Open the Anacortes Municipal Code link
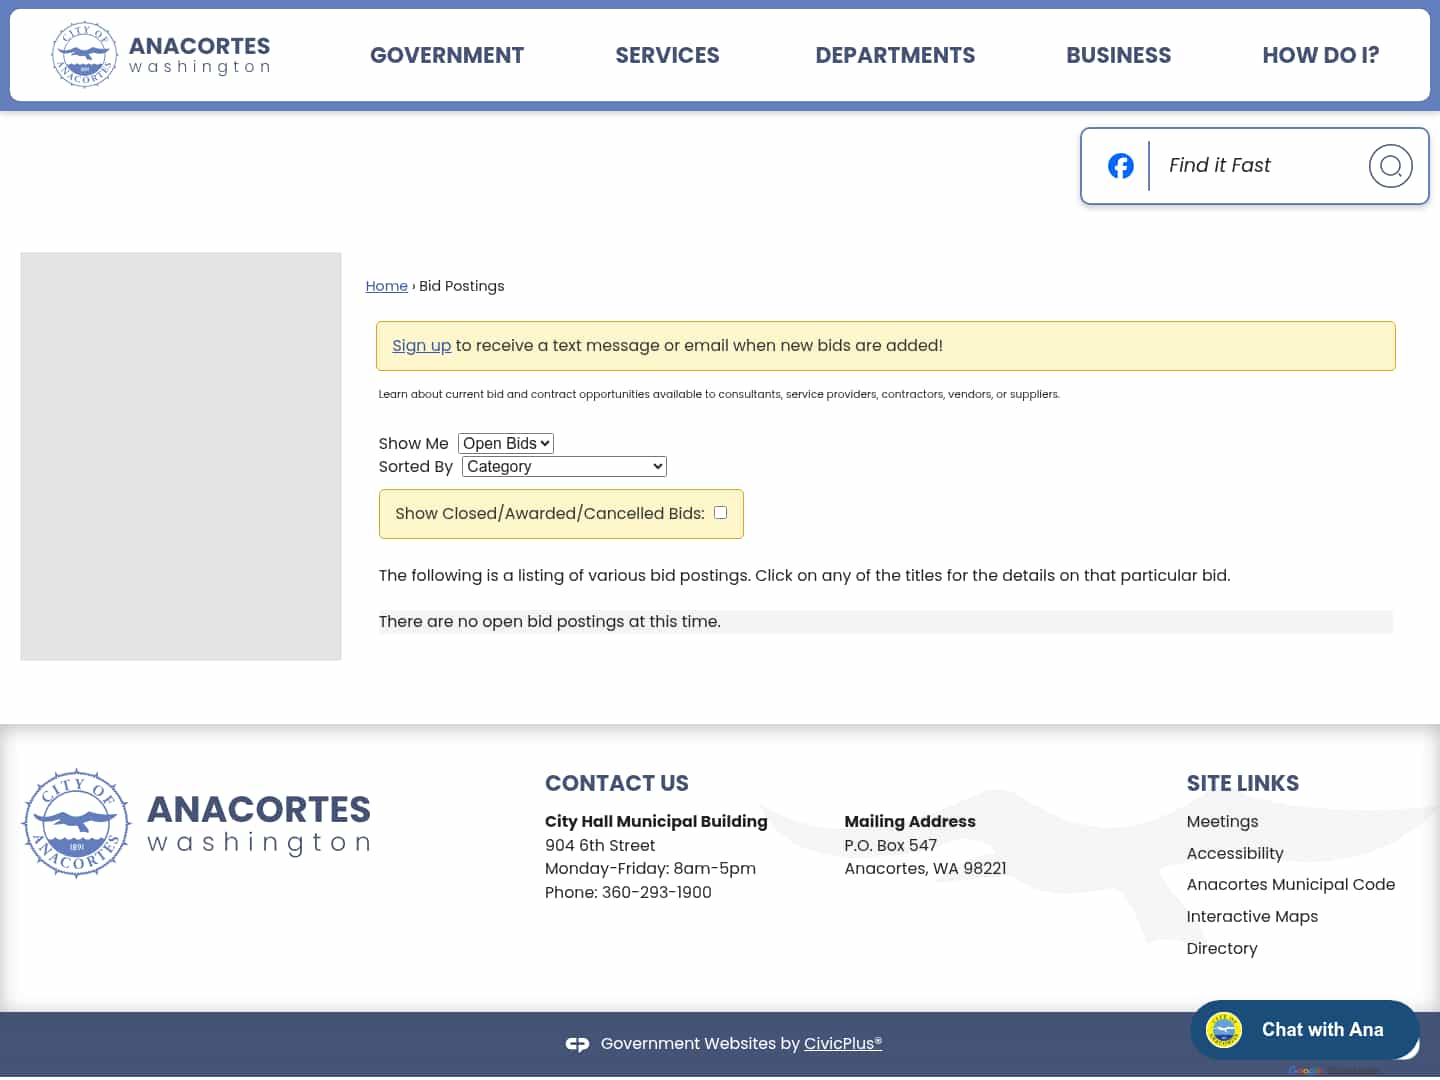Screen dimensions: 1440x1080 point(1291,884)
